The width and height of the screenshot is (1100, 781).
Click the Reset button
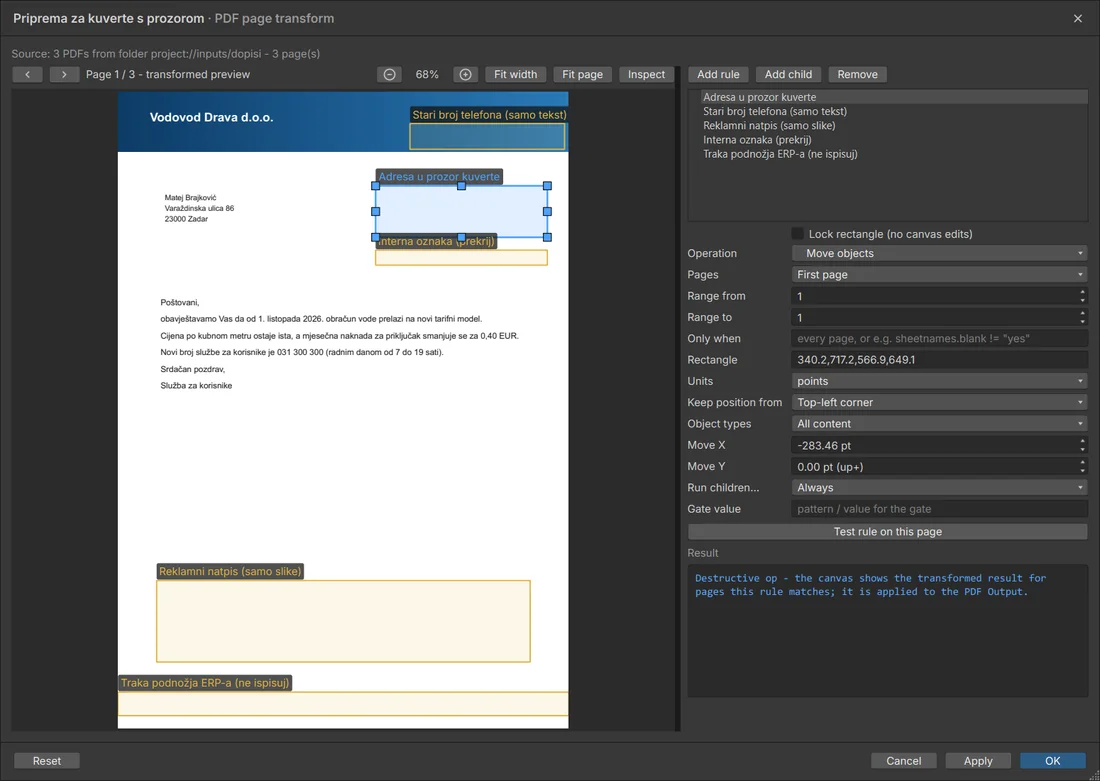[x=47, y=761]
